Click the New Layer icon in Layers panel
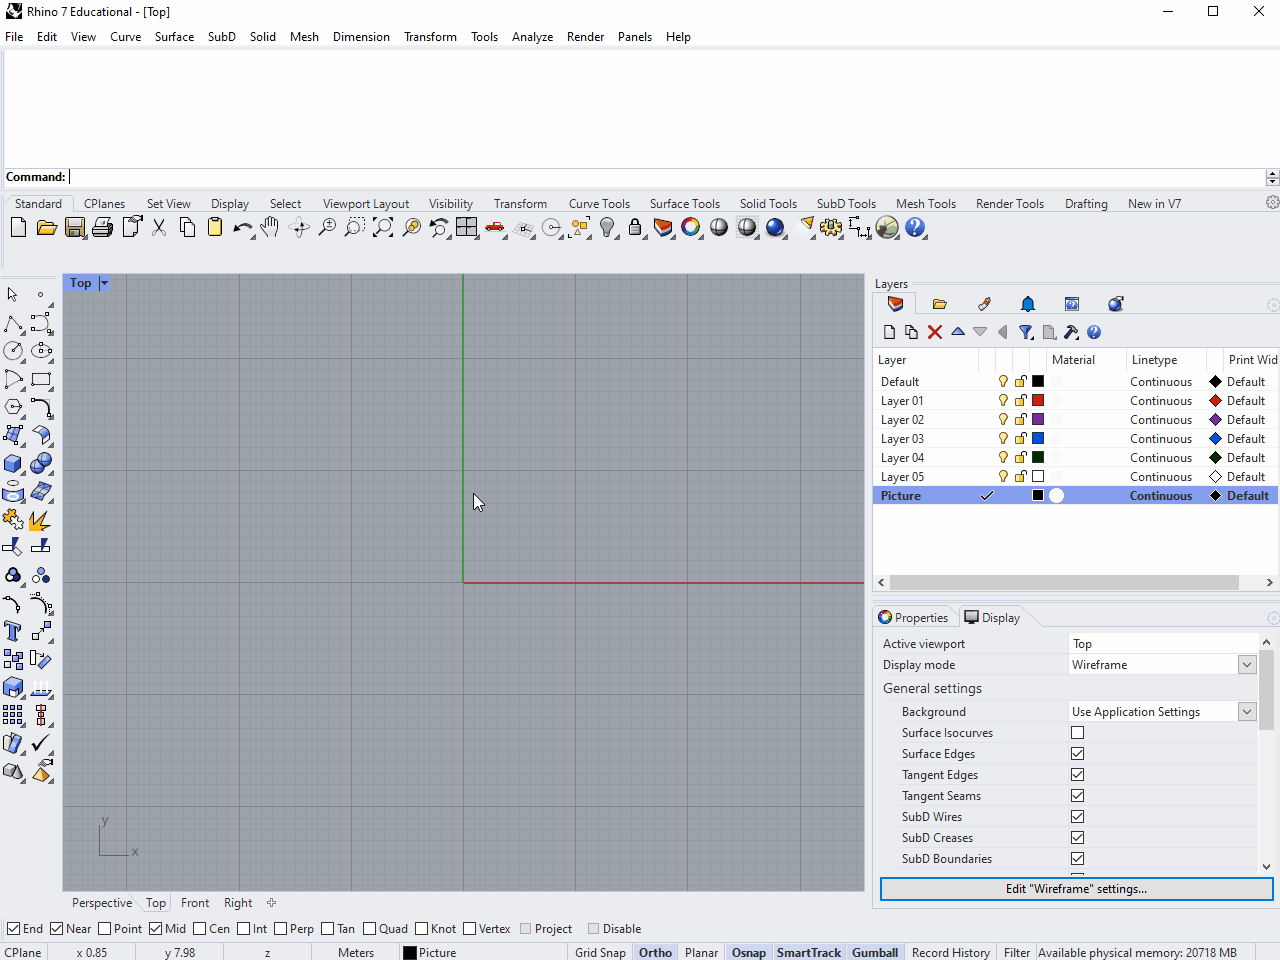The image size is (1280, 960). click(889, 332)
